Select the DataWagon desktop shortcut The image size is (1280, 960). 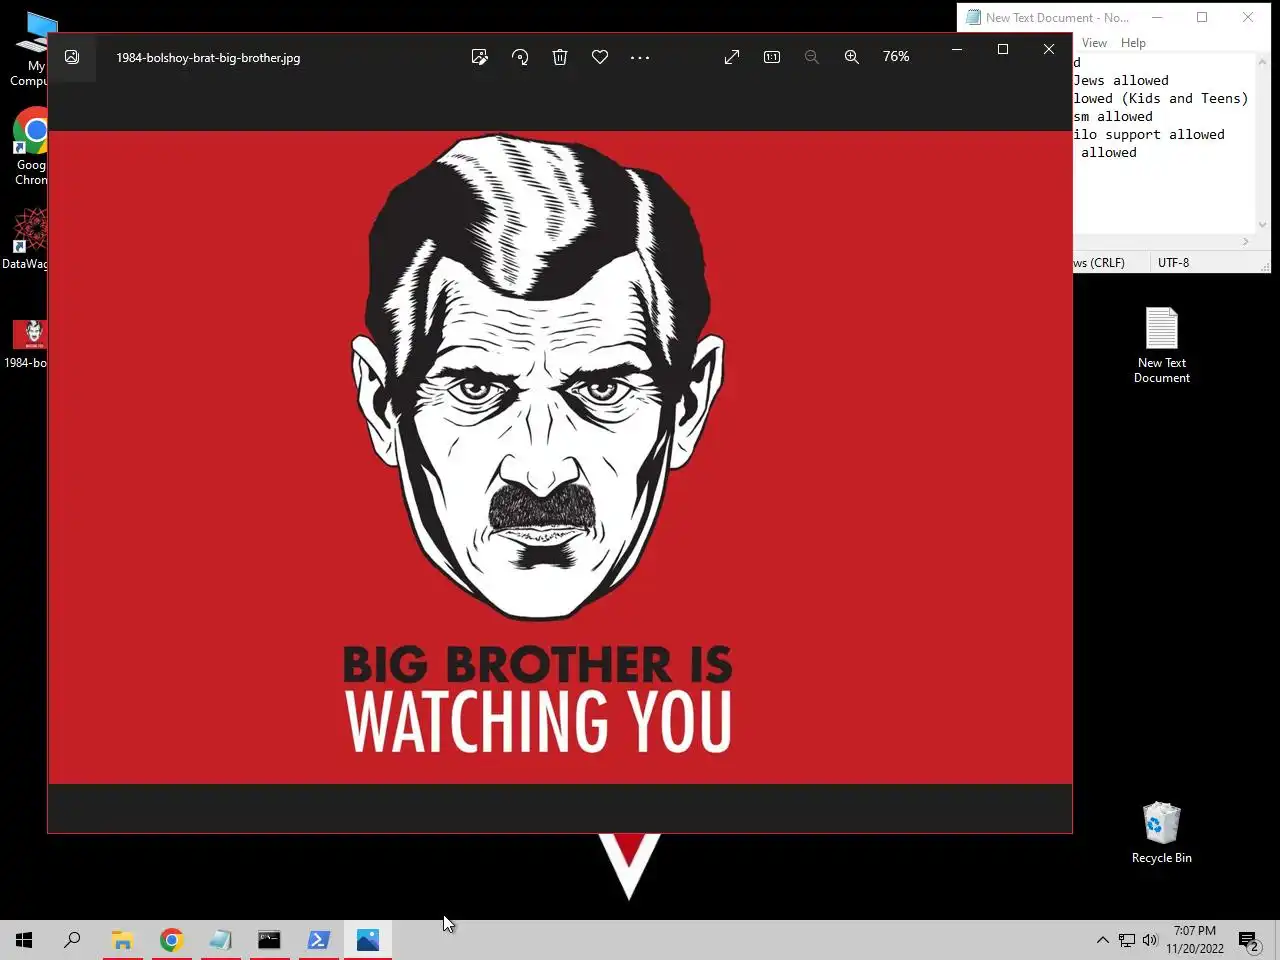click(25, 238)
